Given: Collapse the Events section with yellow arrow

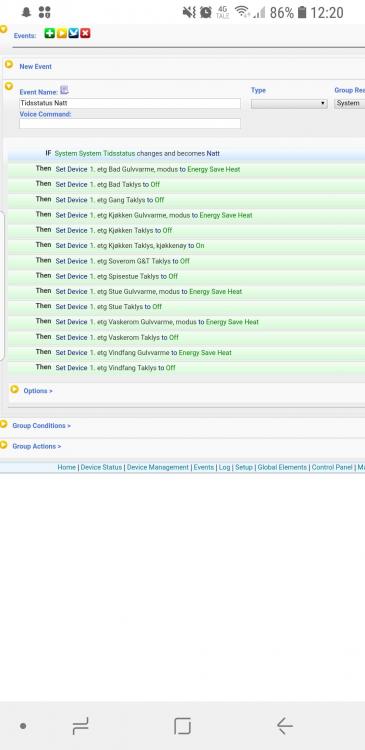Looking at the screenshot, I should (x=3, y=29).
